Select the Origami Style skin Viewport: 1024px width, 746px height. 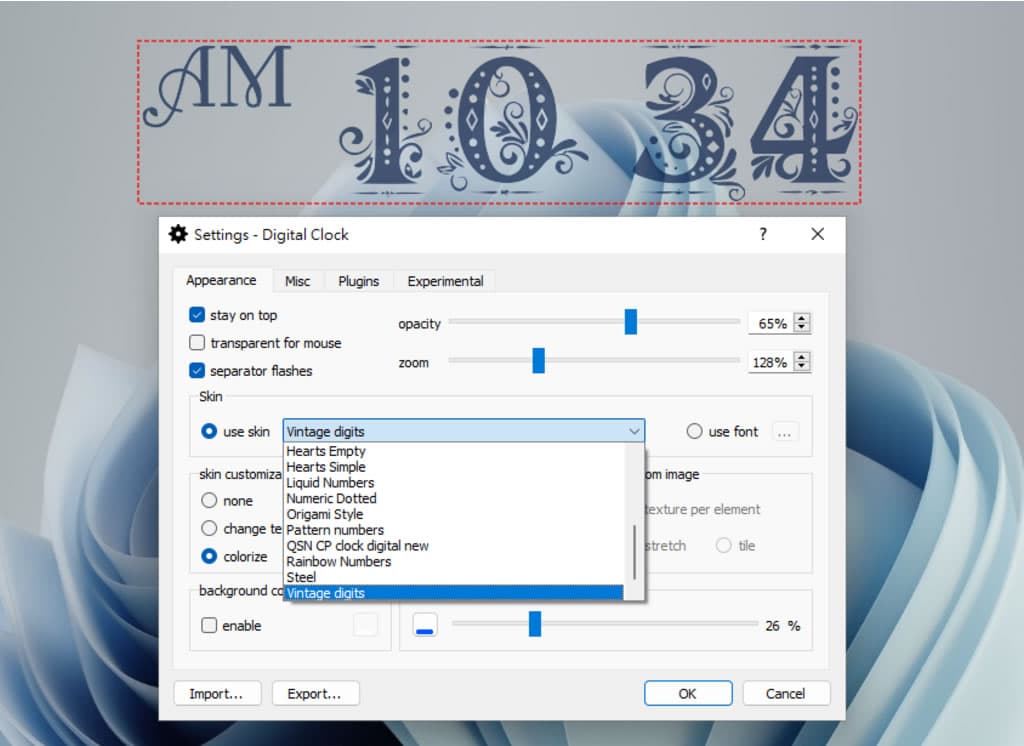pos(454,514)
